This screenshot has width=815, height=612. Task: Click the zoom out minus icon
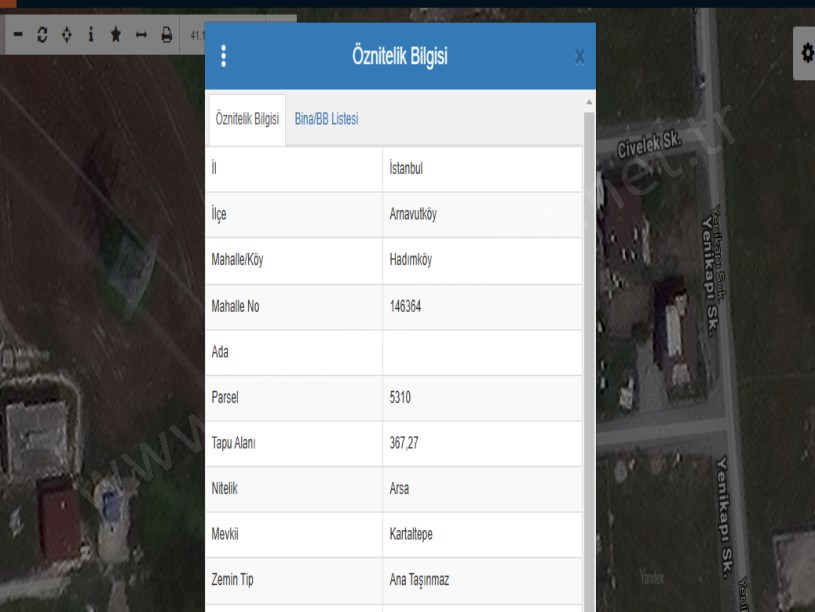click(x=18, y=35)
